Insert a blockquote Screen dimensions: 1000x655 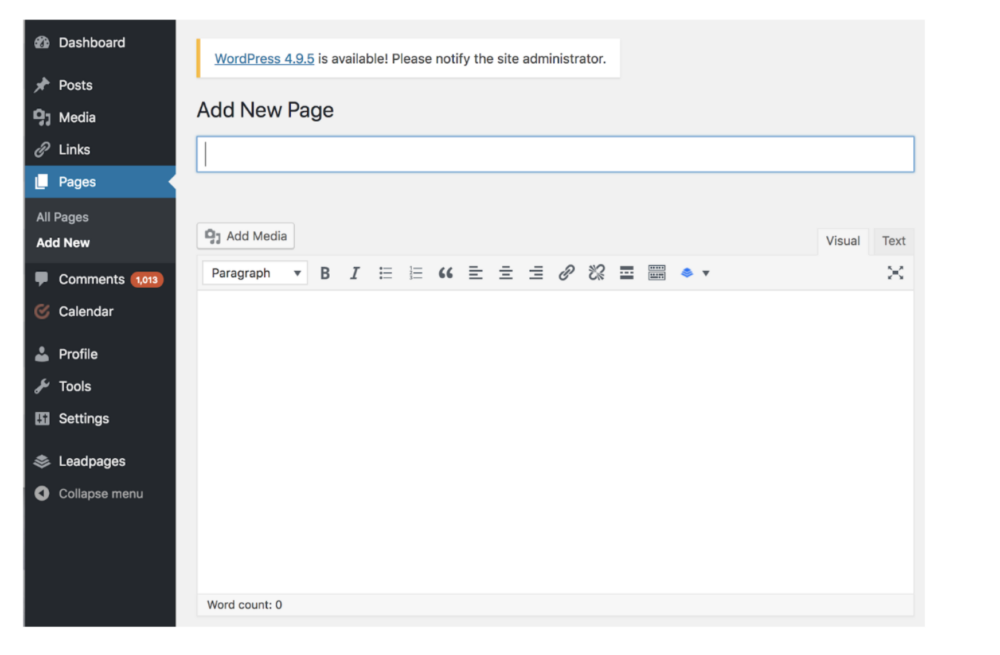tap(445, 273)
